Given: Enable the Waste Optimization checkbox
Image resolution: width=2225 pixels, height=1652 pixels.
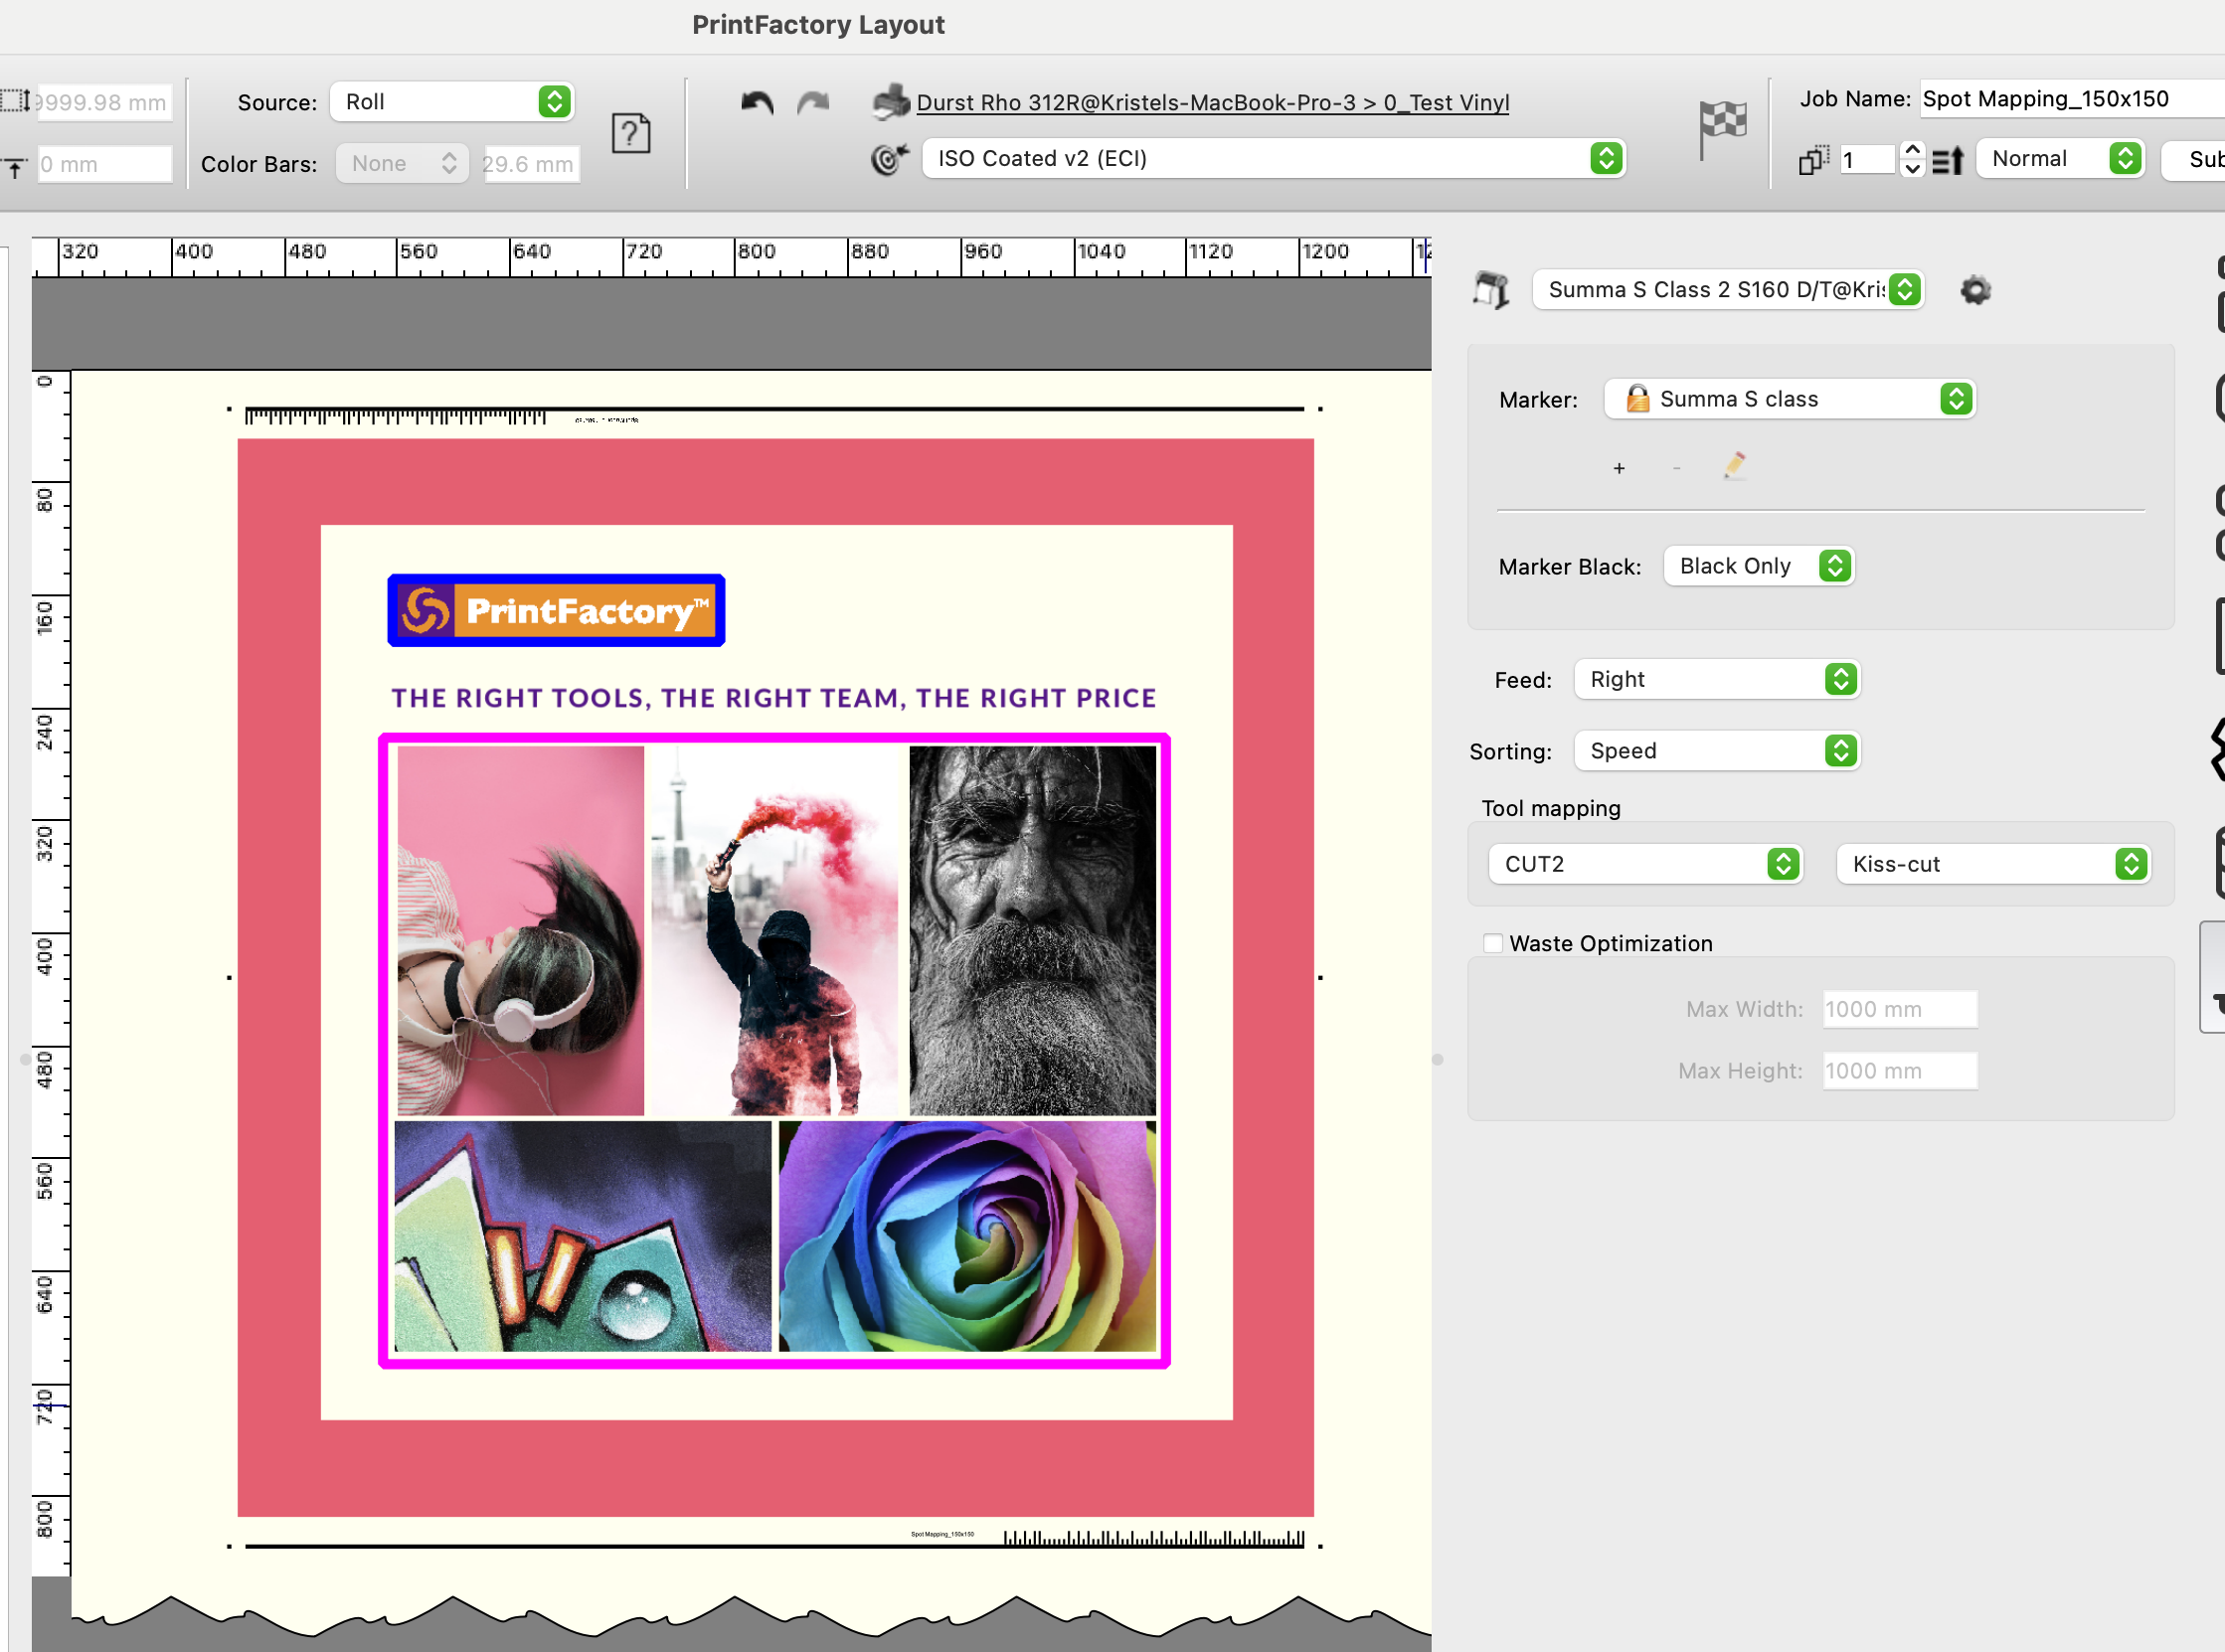Looking at the screenshot, I should (1493, 943).
